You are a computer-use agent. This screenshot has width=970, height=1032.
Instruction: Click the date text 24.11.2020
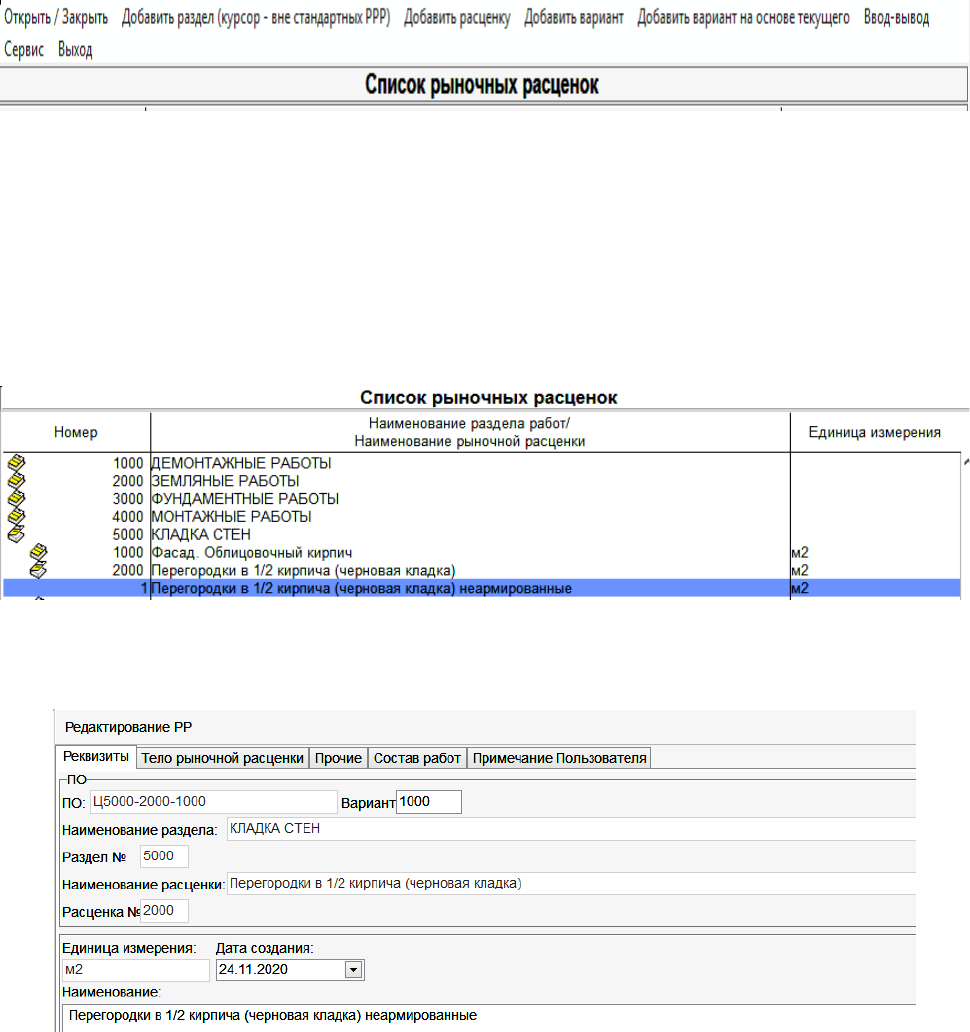click(x=253, y=969)
